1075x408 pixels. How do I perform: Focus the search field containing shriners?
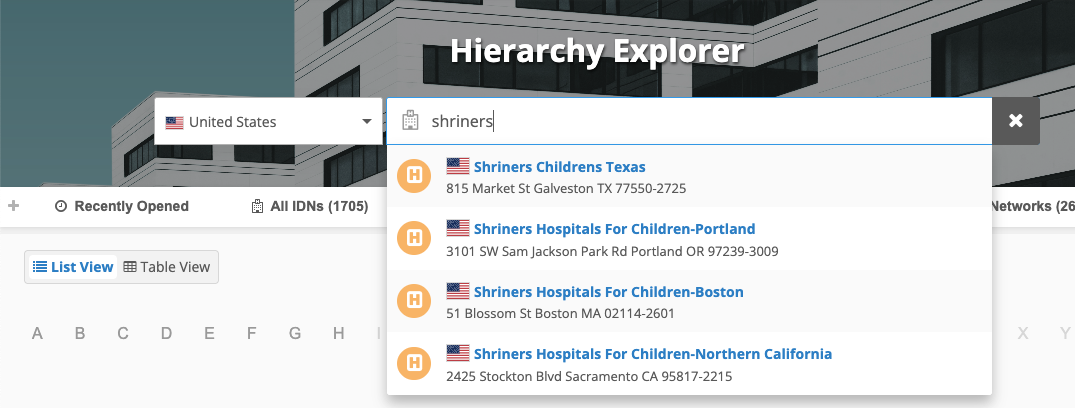(689, 121)
